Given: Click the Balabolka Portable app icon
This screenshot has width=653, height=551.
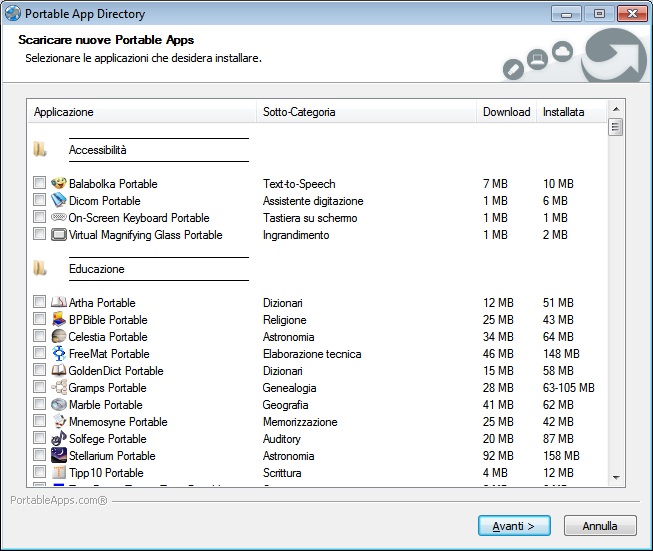Looking at the screenshot, I should pos(59,183).
